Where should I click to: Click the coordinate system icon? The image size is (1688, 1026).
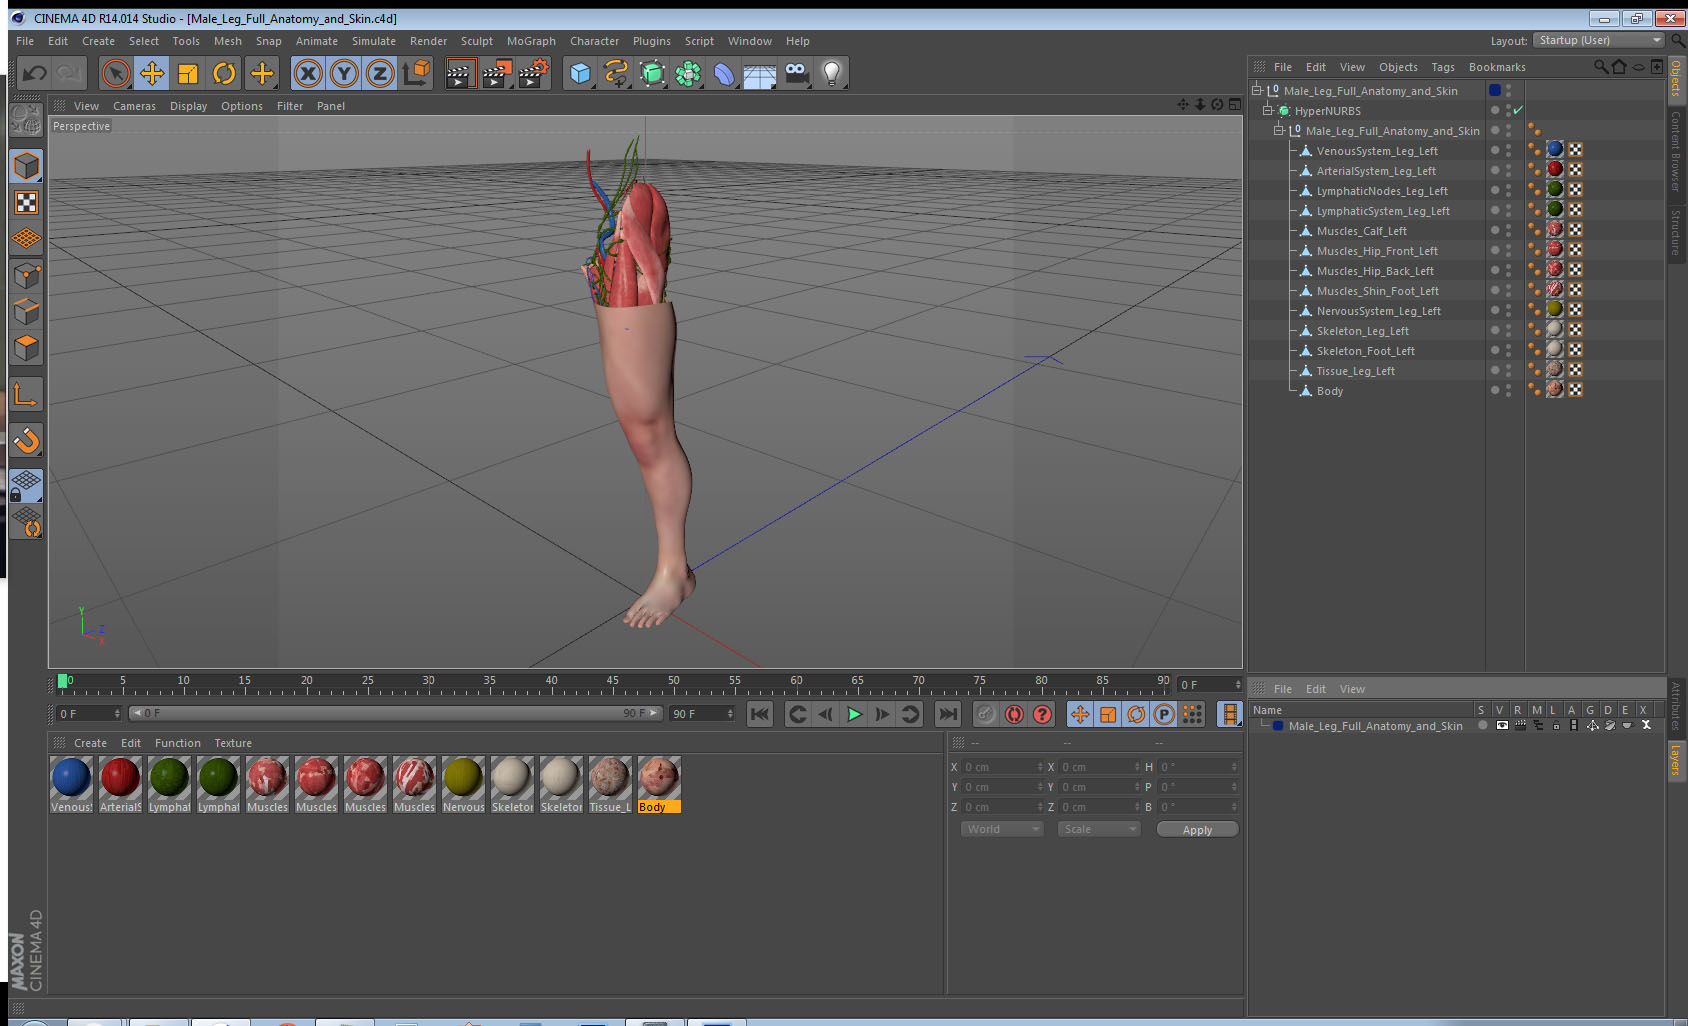416,73
